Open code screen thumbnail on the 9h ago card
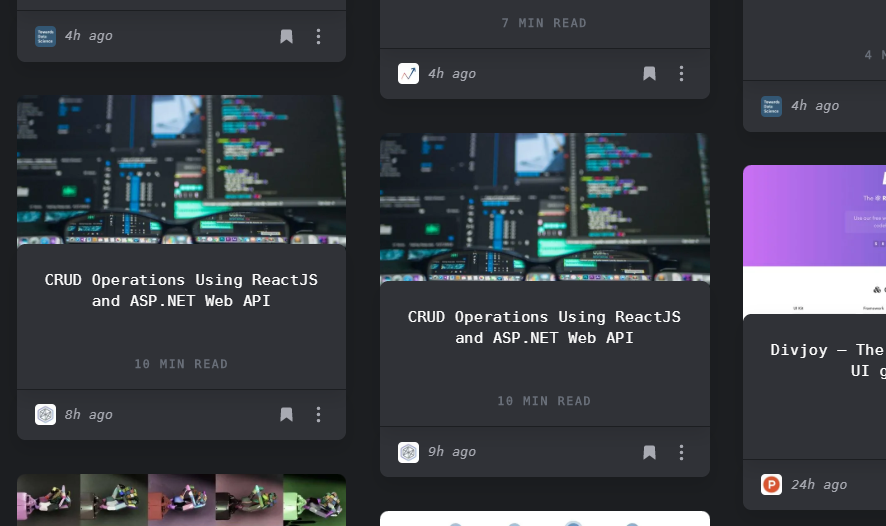The width and height of the screenshot is (886, 526). pyautogui.click(x=545, y=207)
